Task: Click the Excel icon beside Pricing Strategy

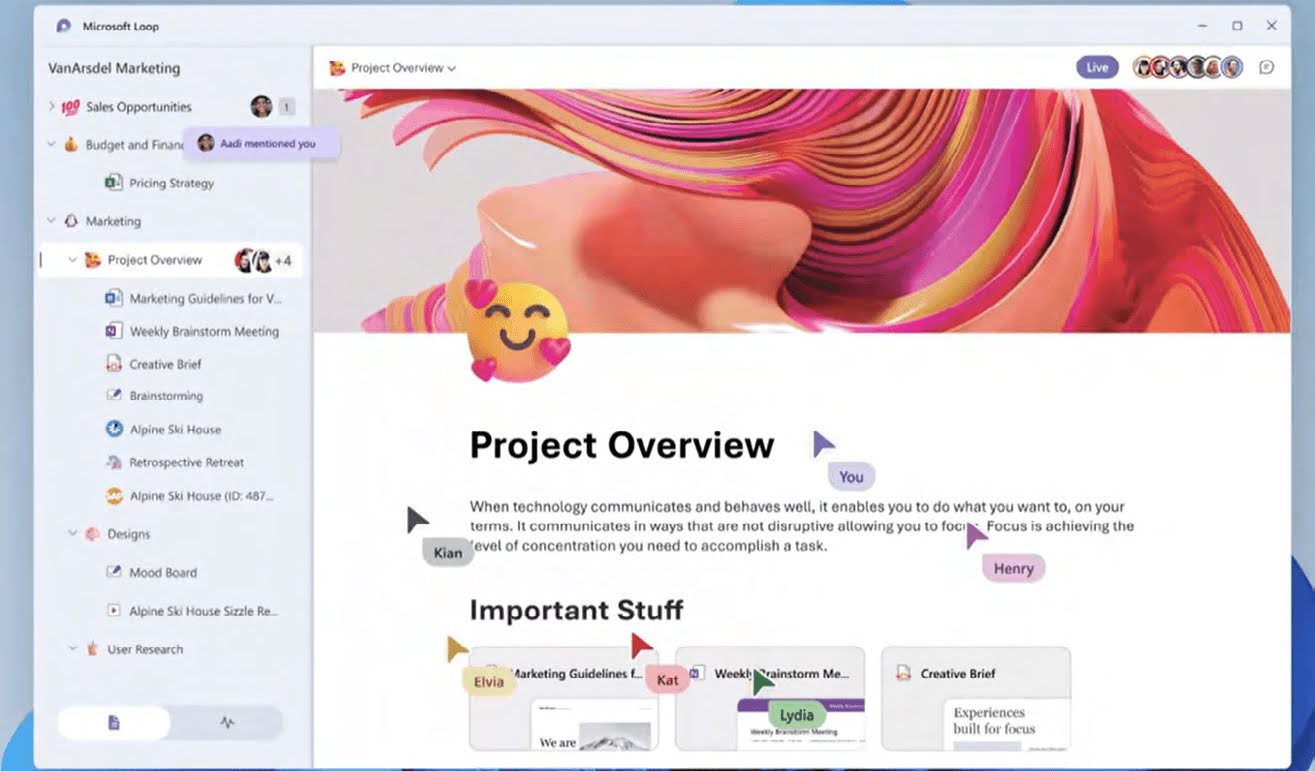Action: pos(114,182)
